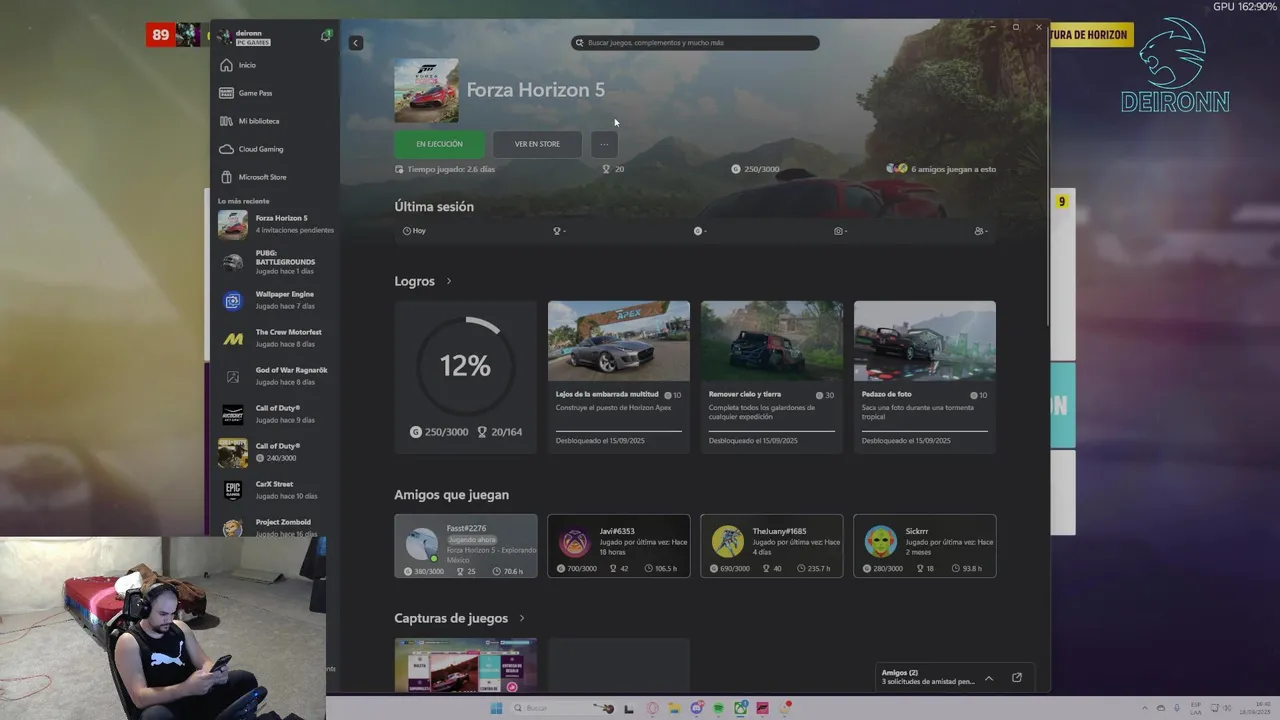Select The Crew Motorfest in recent list

pyautogui.click(x=276, y=338)
